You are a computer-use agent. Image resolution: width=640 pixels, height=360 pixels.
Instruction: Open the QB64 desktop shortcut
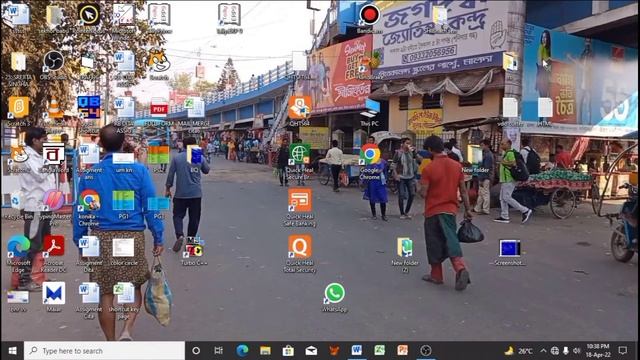(89, 107)
